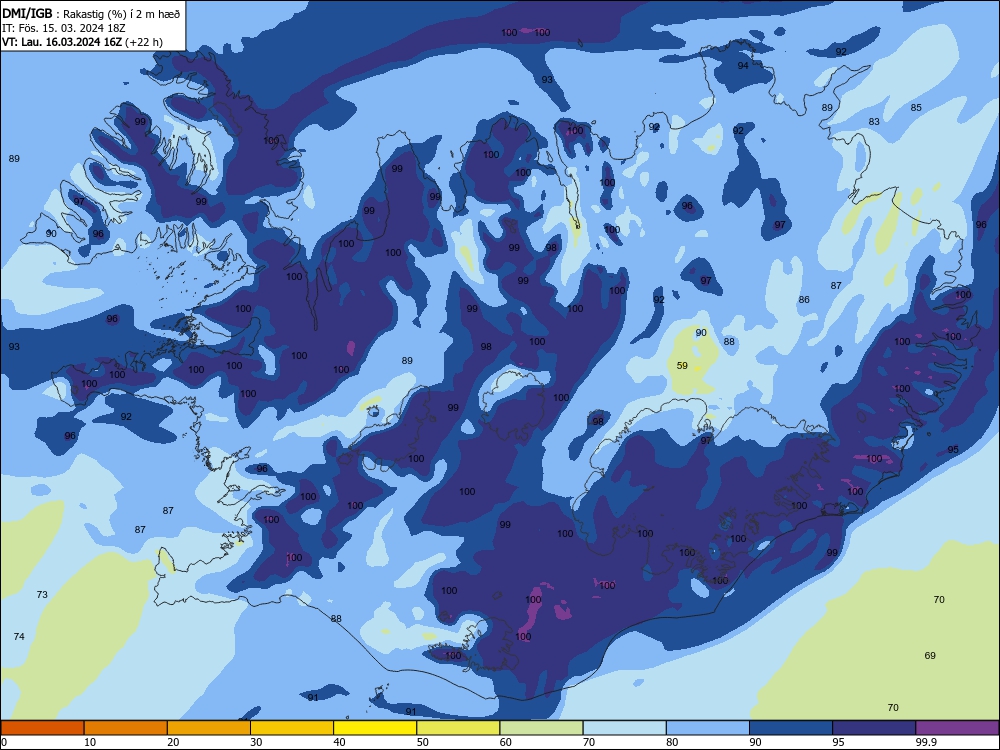This screenshot has height=750, width=1000.
Task: Click the '30' label on the legend scale
Action: pos(256,742)
